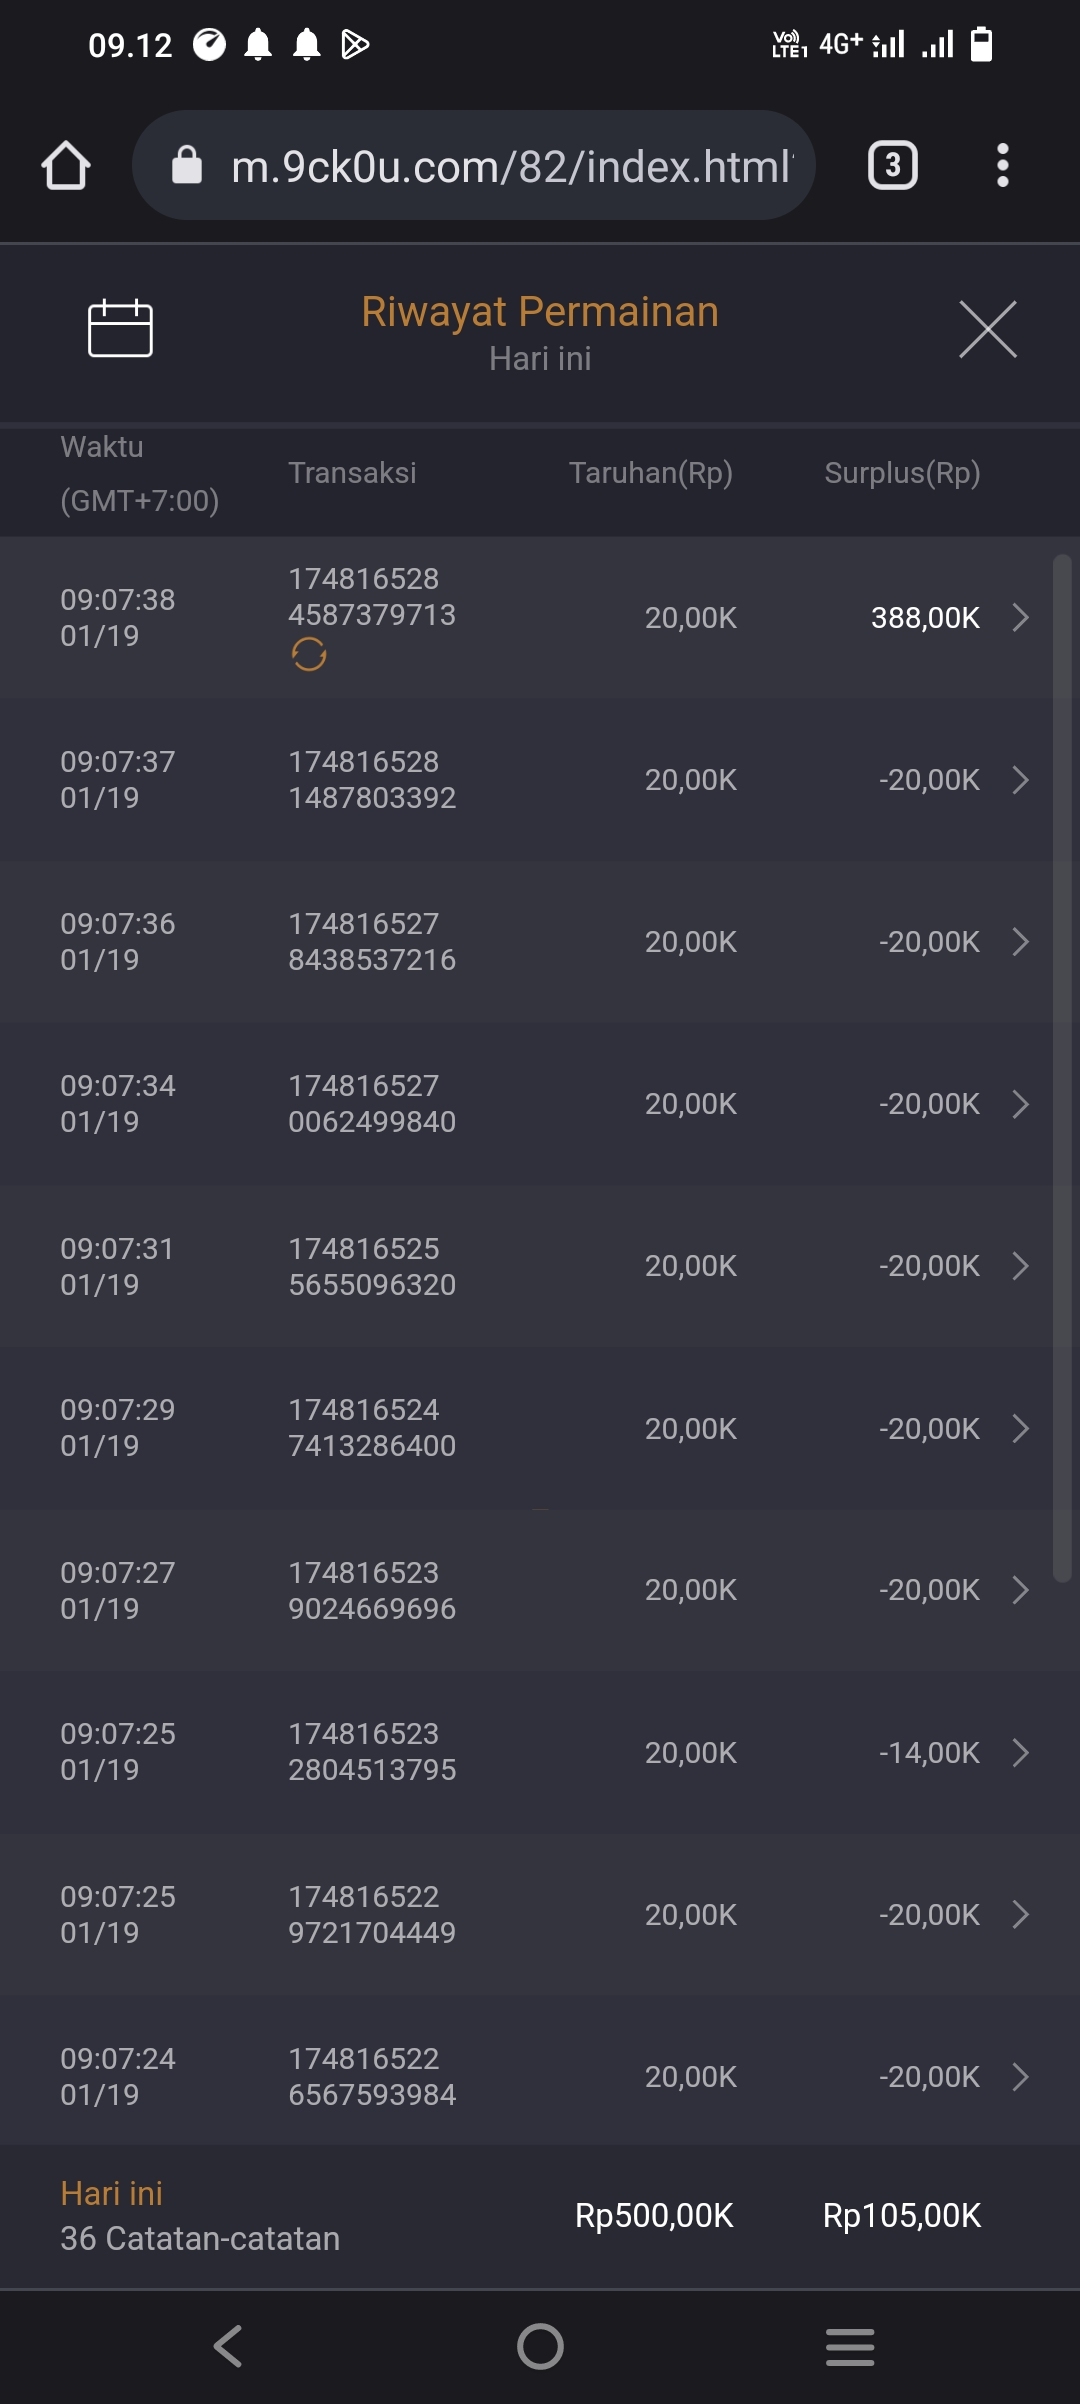Expand the 09:07:24 transaction row chevron

[x=1020, y=2077]
